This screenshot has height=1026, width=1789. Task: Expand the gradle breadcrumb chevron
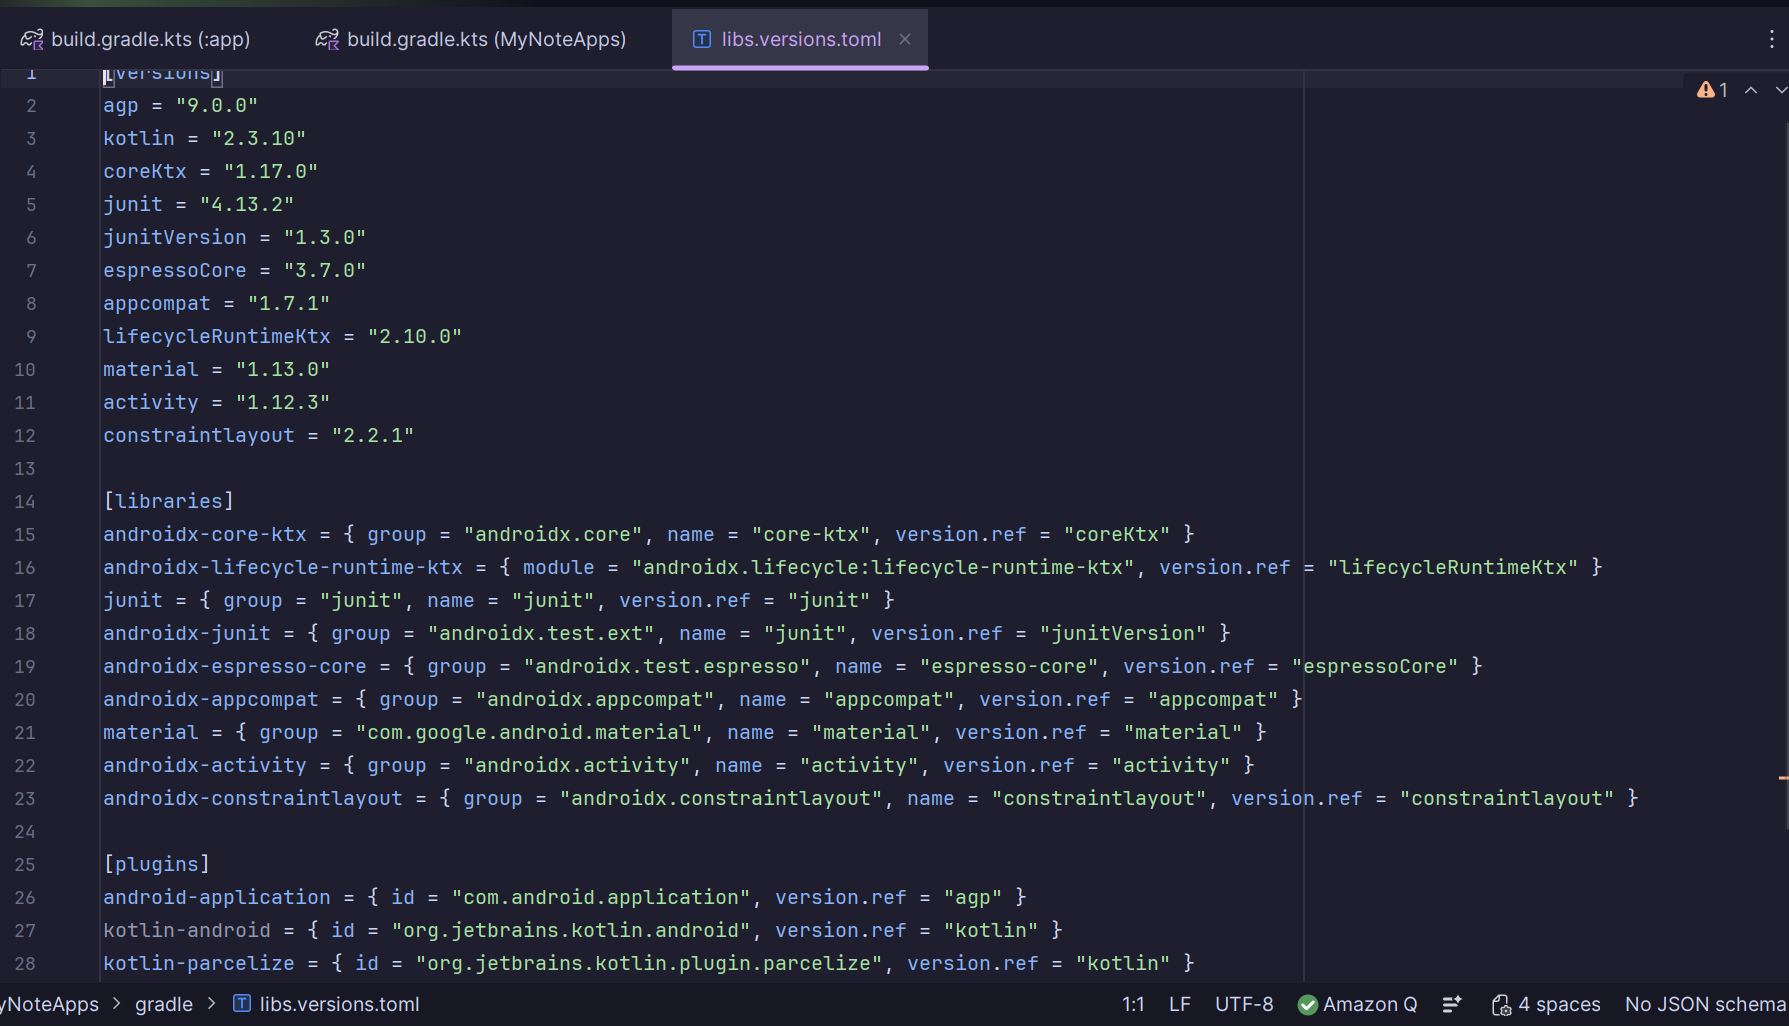click(x=211, y=1004)
